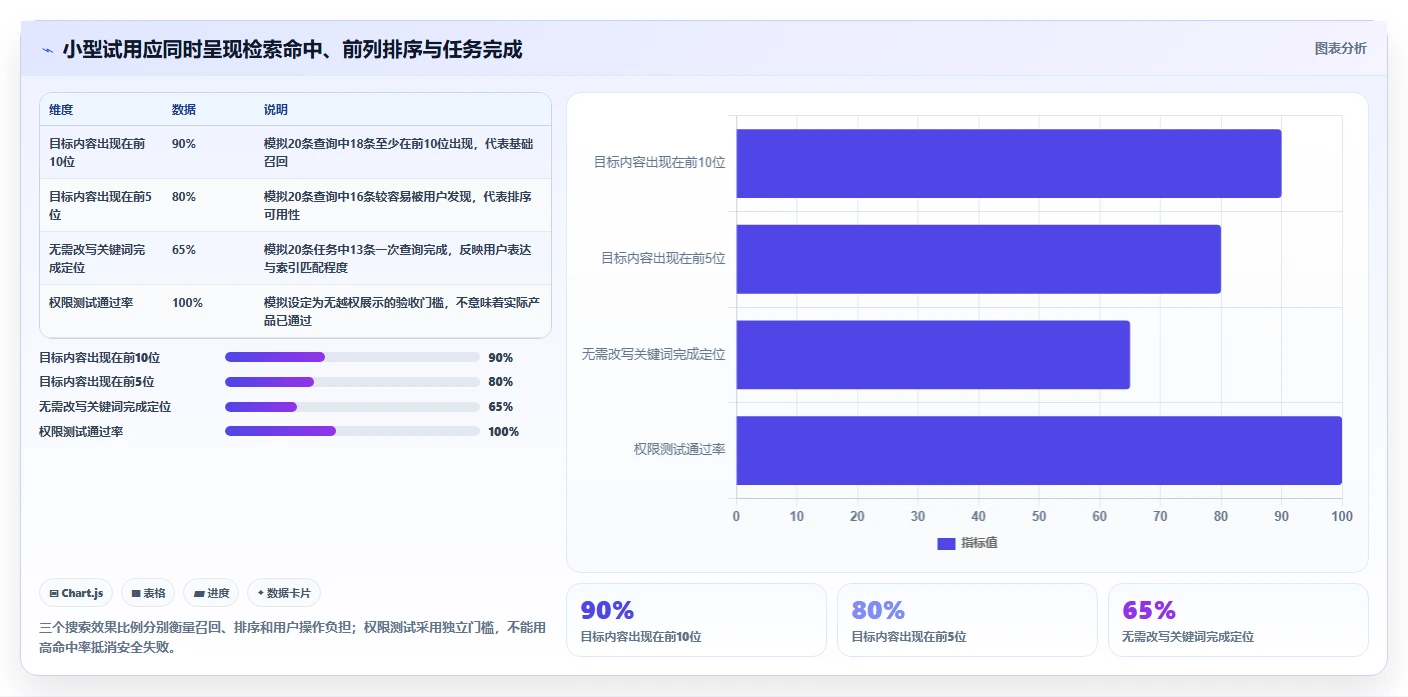Click the title 小型试用应同时呈现检索命中、前列排序与任务完成
1408x697 pixels.
pyautogui.click(x=292, y=50)
